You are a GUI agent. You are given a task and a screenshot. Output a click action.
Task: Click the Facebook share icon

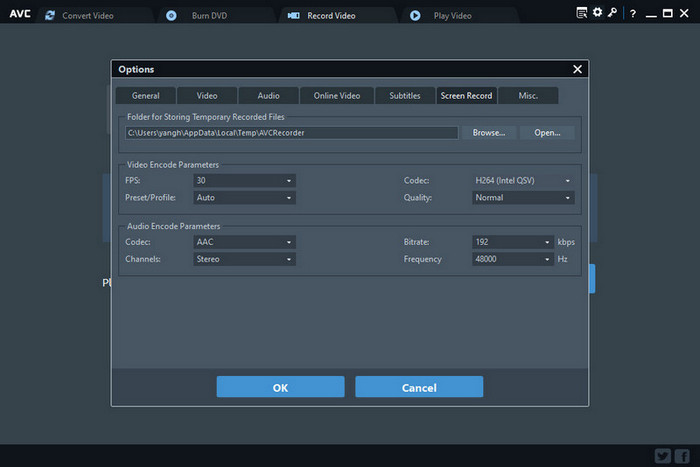[x=682, y=456]
